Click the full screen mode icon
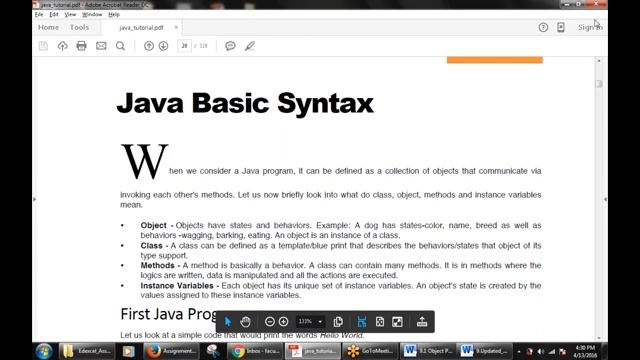 (398, 322)
